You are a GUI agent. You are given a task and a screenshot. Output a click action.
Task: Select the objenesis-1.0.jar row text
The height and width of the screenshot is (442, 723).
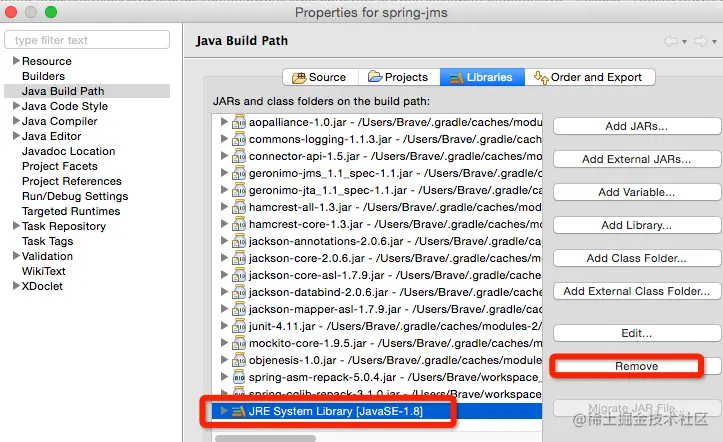396,360
